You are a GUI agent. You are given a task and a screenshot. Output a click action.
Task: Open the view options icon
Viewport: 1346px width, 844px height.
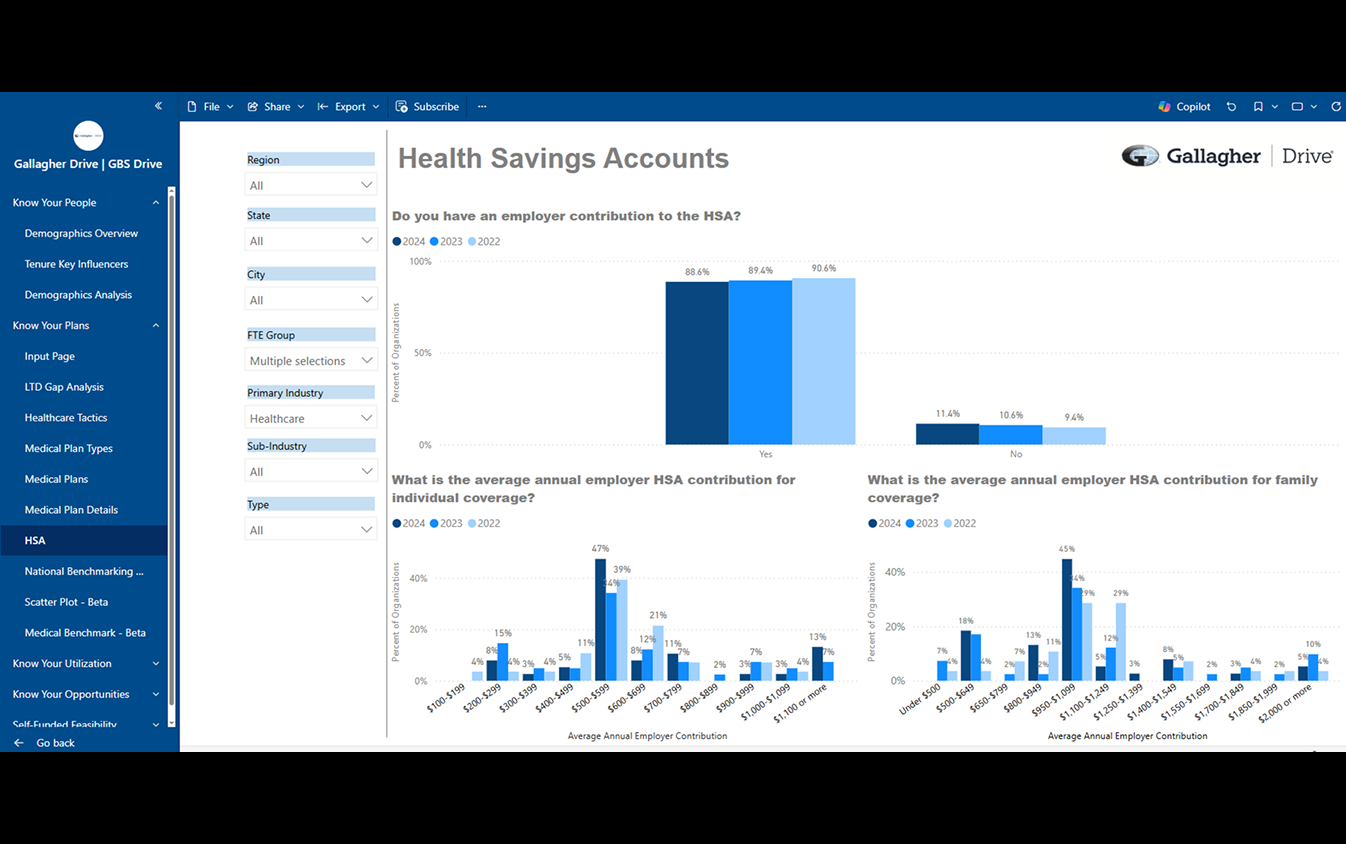tap(1297, 107)
